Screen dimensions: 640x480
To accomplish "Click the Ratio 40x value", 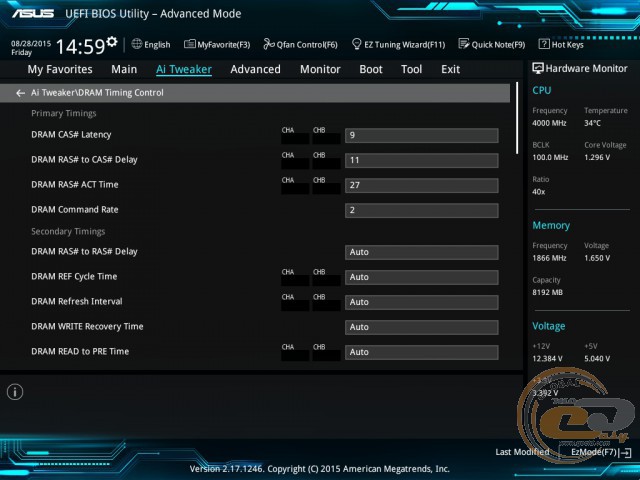I will tap(539, 192).
